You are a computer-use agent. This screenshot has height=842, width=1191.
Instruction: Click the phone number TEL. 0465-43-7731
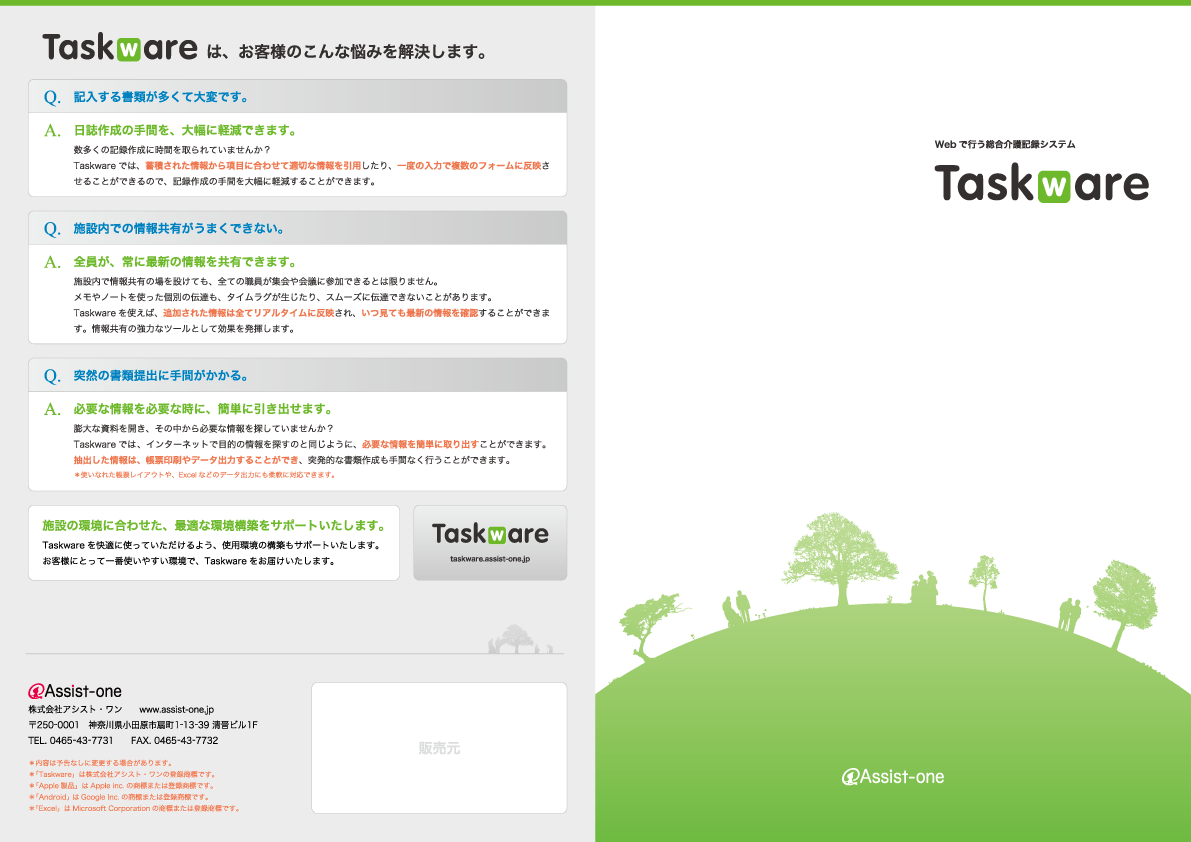(71, 740)
